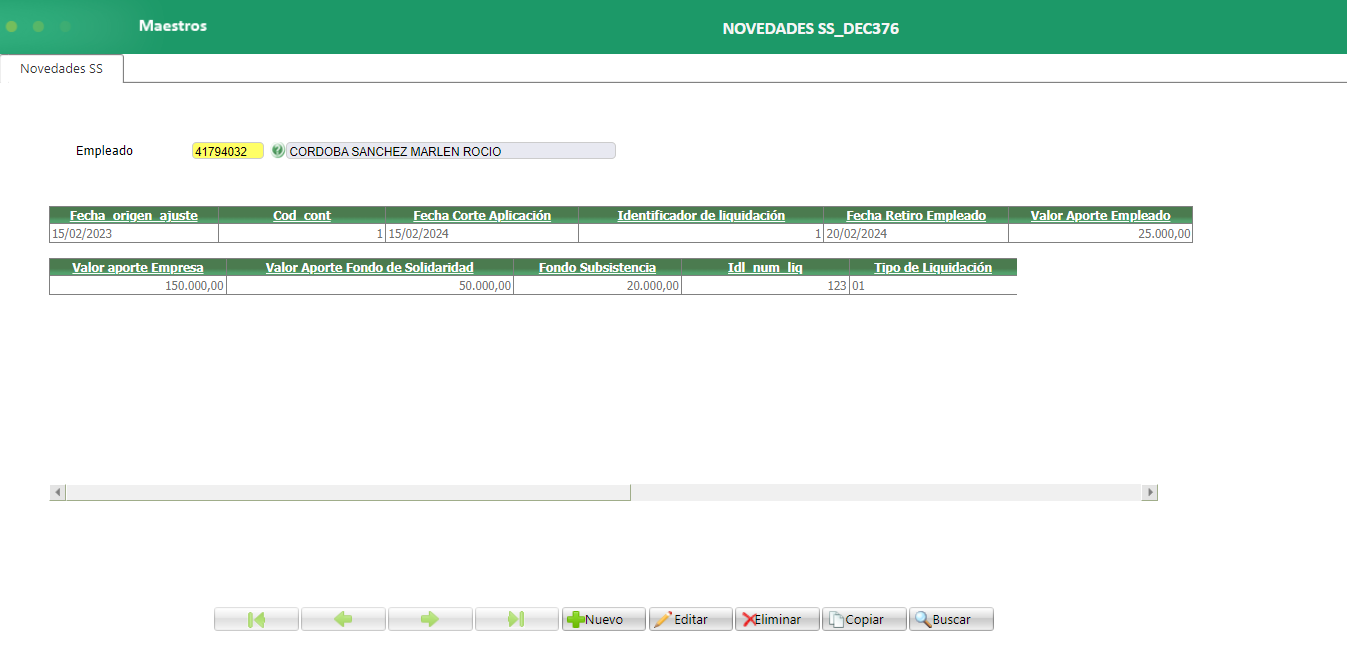Click the horizontal scrollbar thumb
This screenshot has width=1347, height=658.
click(x=348, y=492)
